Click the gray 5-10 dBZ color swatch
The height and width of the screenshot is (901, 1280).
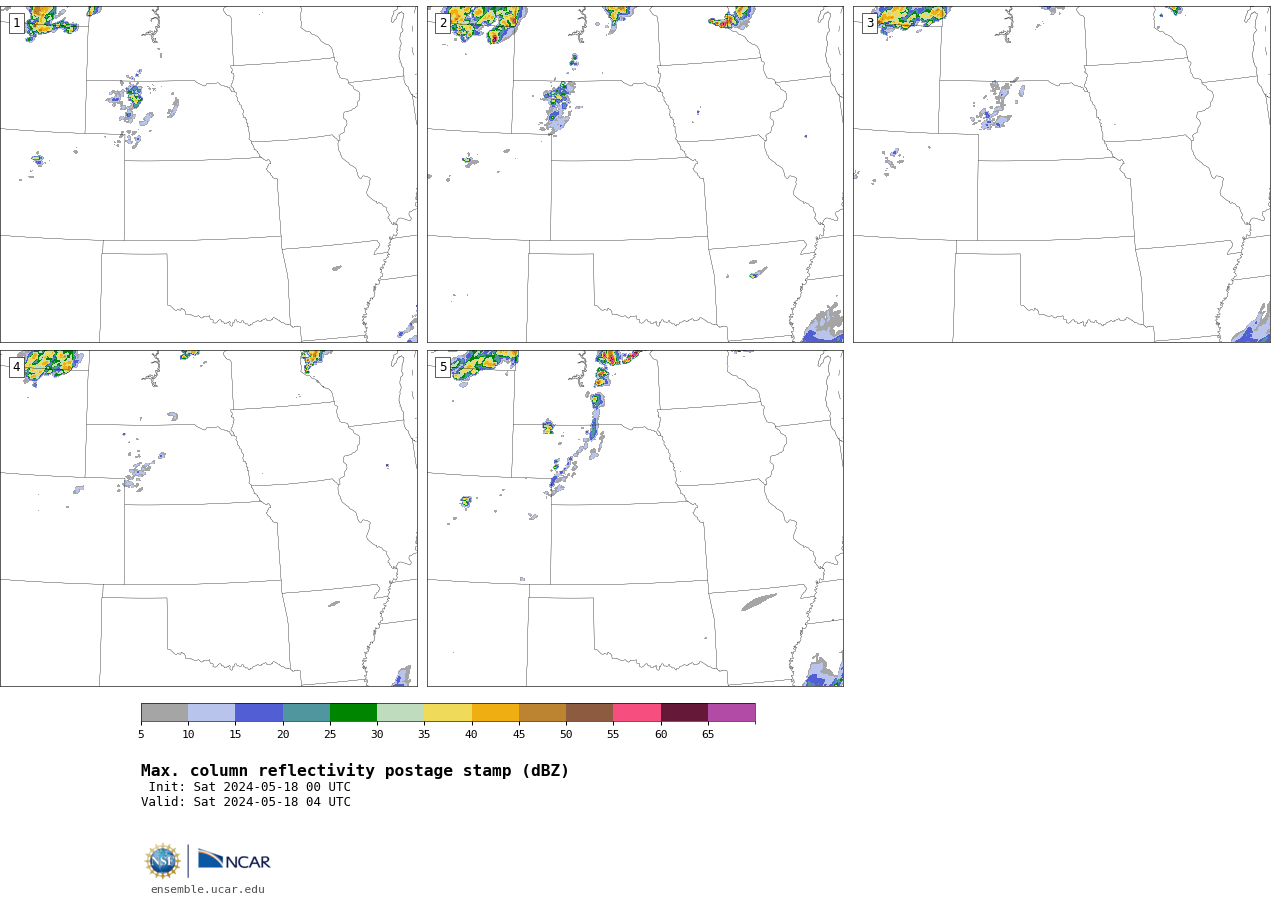(x=164, y=713)
